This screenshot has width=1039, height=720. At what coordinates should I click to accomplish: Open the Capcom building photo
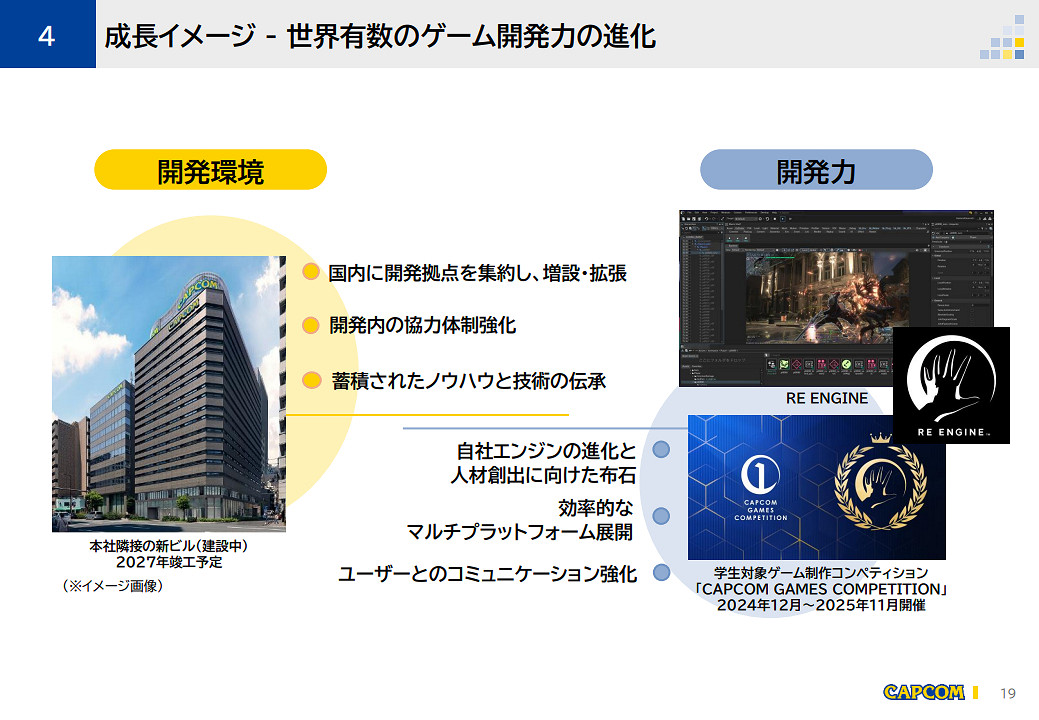[x=168, y=394]
